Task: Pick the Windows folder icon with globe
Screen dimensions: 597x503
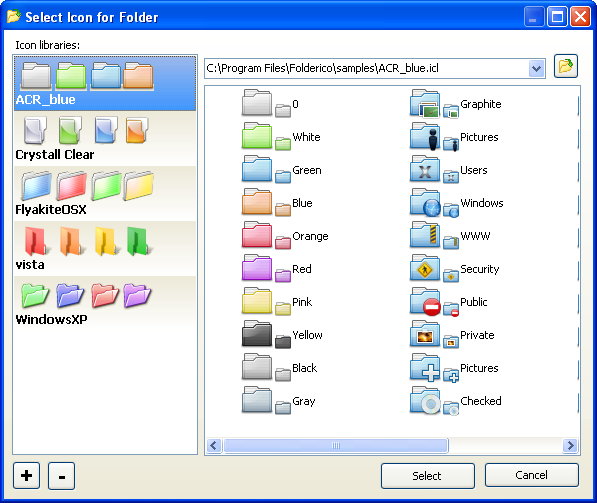Action: [x=457, y=203]
